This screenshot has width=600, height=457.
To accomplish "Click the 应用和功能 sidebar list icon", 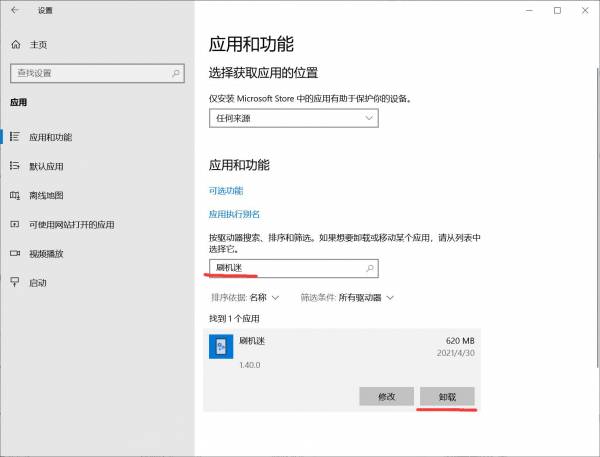I will pyautogui.click(x=15, y=137).
